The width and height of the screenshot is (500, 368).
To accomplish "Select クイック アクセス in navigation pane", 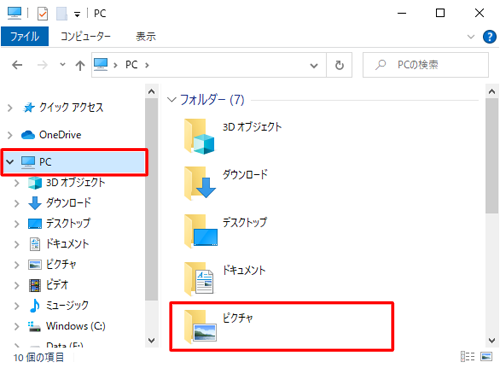I will 71,108.
